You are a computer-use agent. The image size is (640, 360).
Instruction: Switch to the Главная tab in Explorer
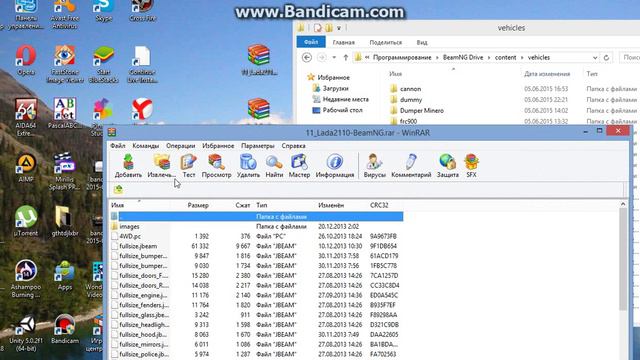343,42
